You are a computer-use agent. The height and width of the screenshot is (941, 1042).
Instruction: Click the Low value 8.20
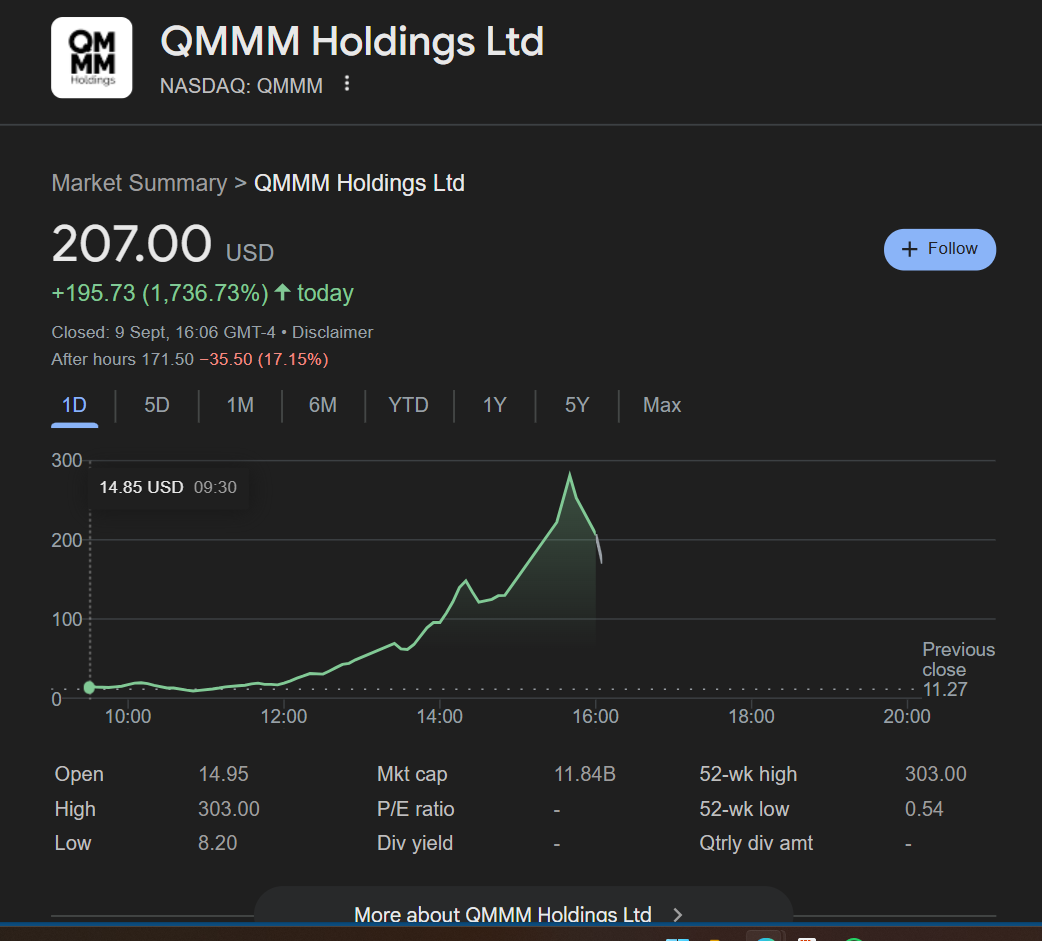217,843
